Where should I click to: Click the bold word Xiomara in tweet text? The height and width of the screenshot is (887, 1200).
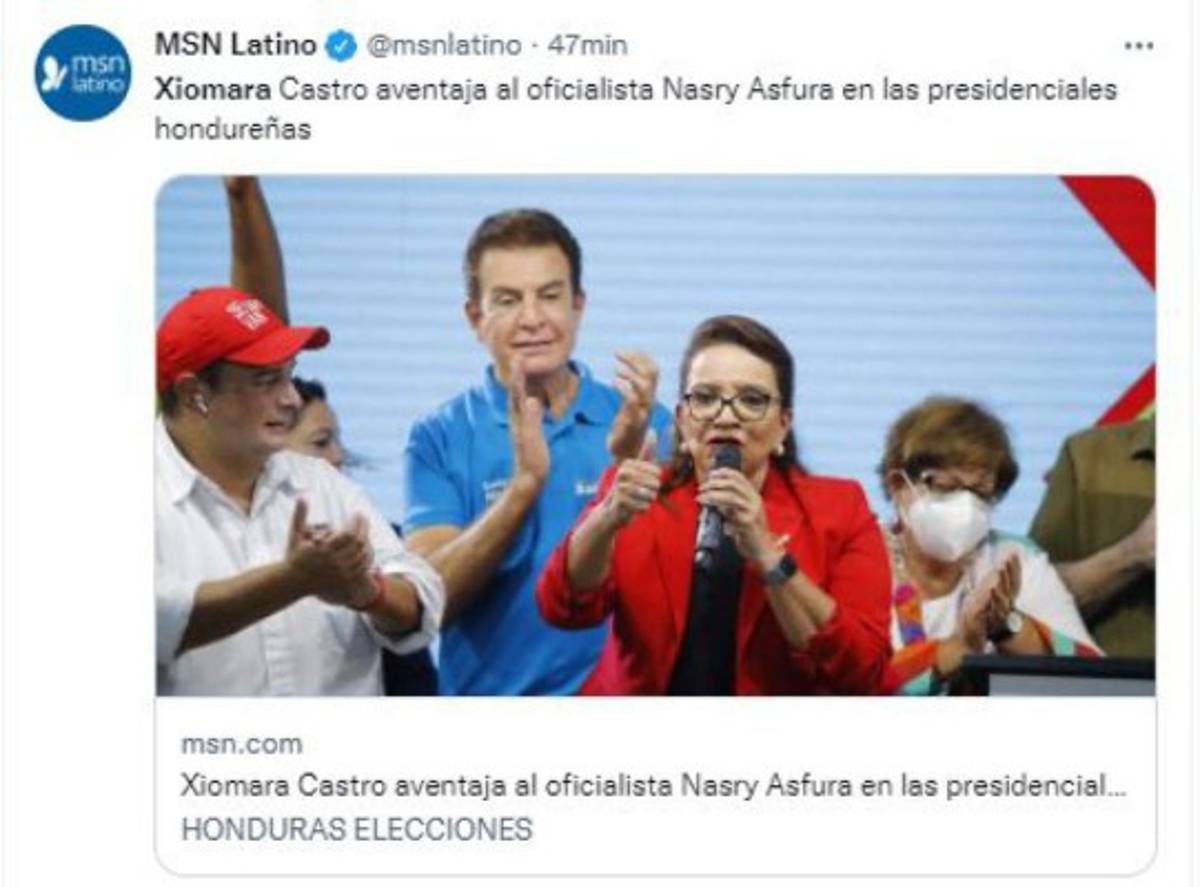click(212, 89)
